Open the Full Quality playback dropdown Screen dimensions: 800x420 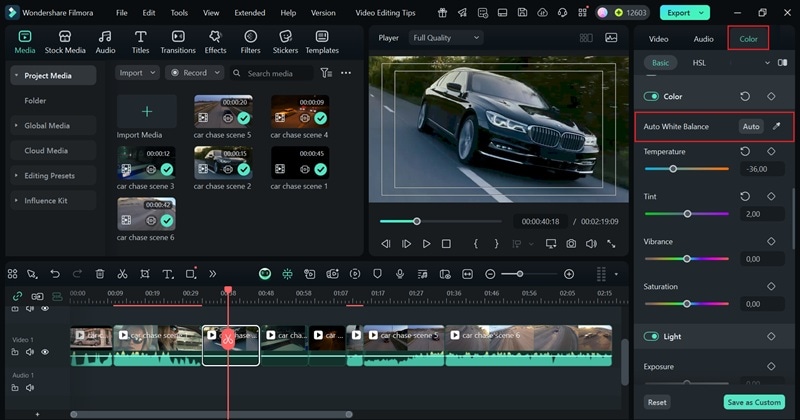(445, 37)
